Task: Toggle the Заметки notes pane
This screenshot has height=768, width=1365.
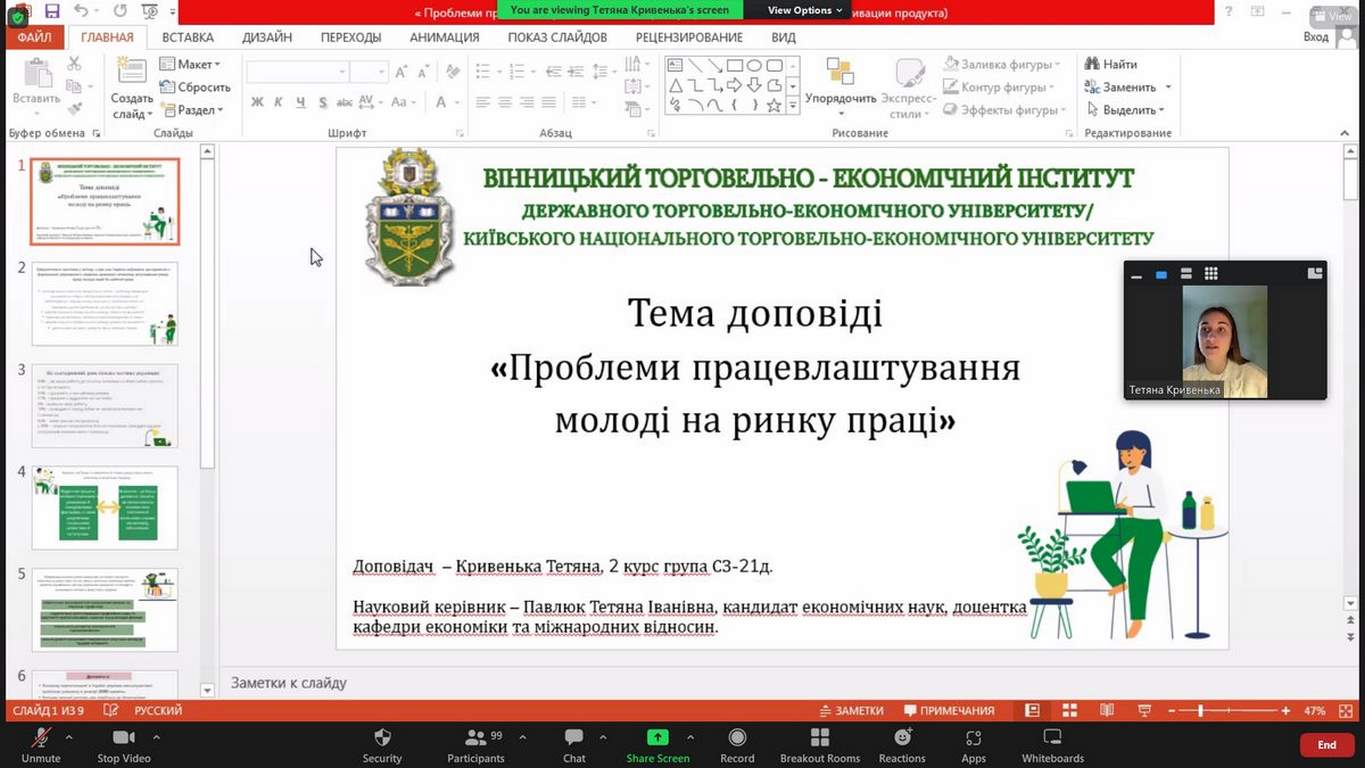Action: point(851,711)
